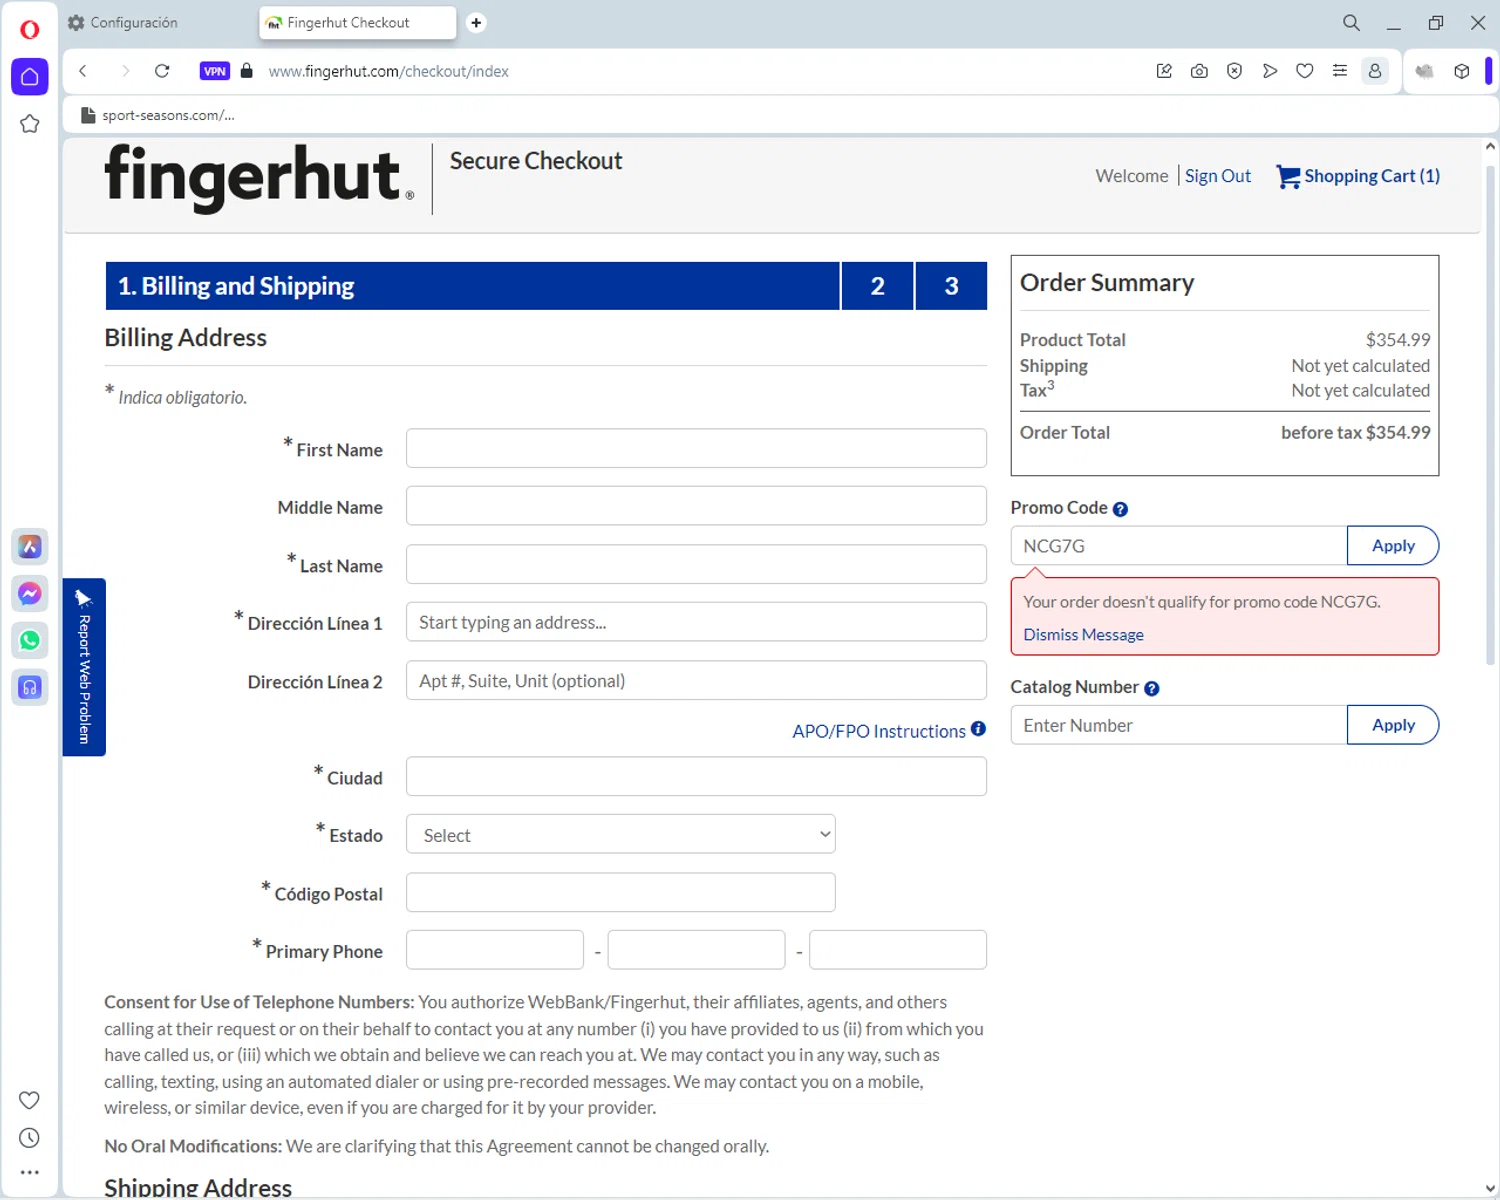The width and height of the screenshot is (1500, 1200).
Task: Focus the Ciudad field
Action: point(696,776)
